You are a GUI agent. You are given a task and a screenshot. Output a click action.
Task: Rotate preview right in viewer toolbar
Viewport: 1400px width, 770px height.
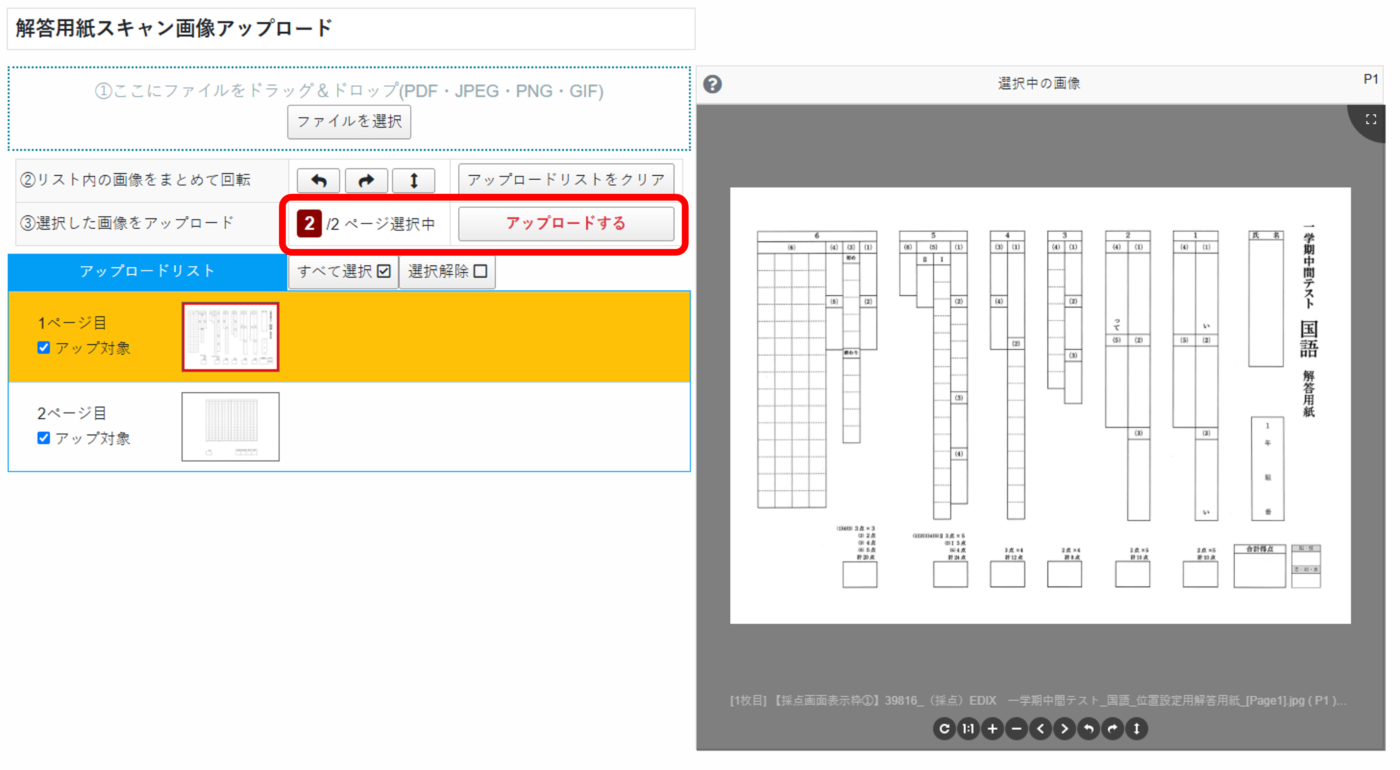click(1112, 729)
